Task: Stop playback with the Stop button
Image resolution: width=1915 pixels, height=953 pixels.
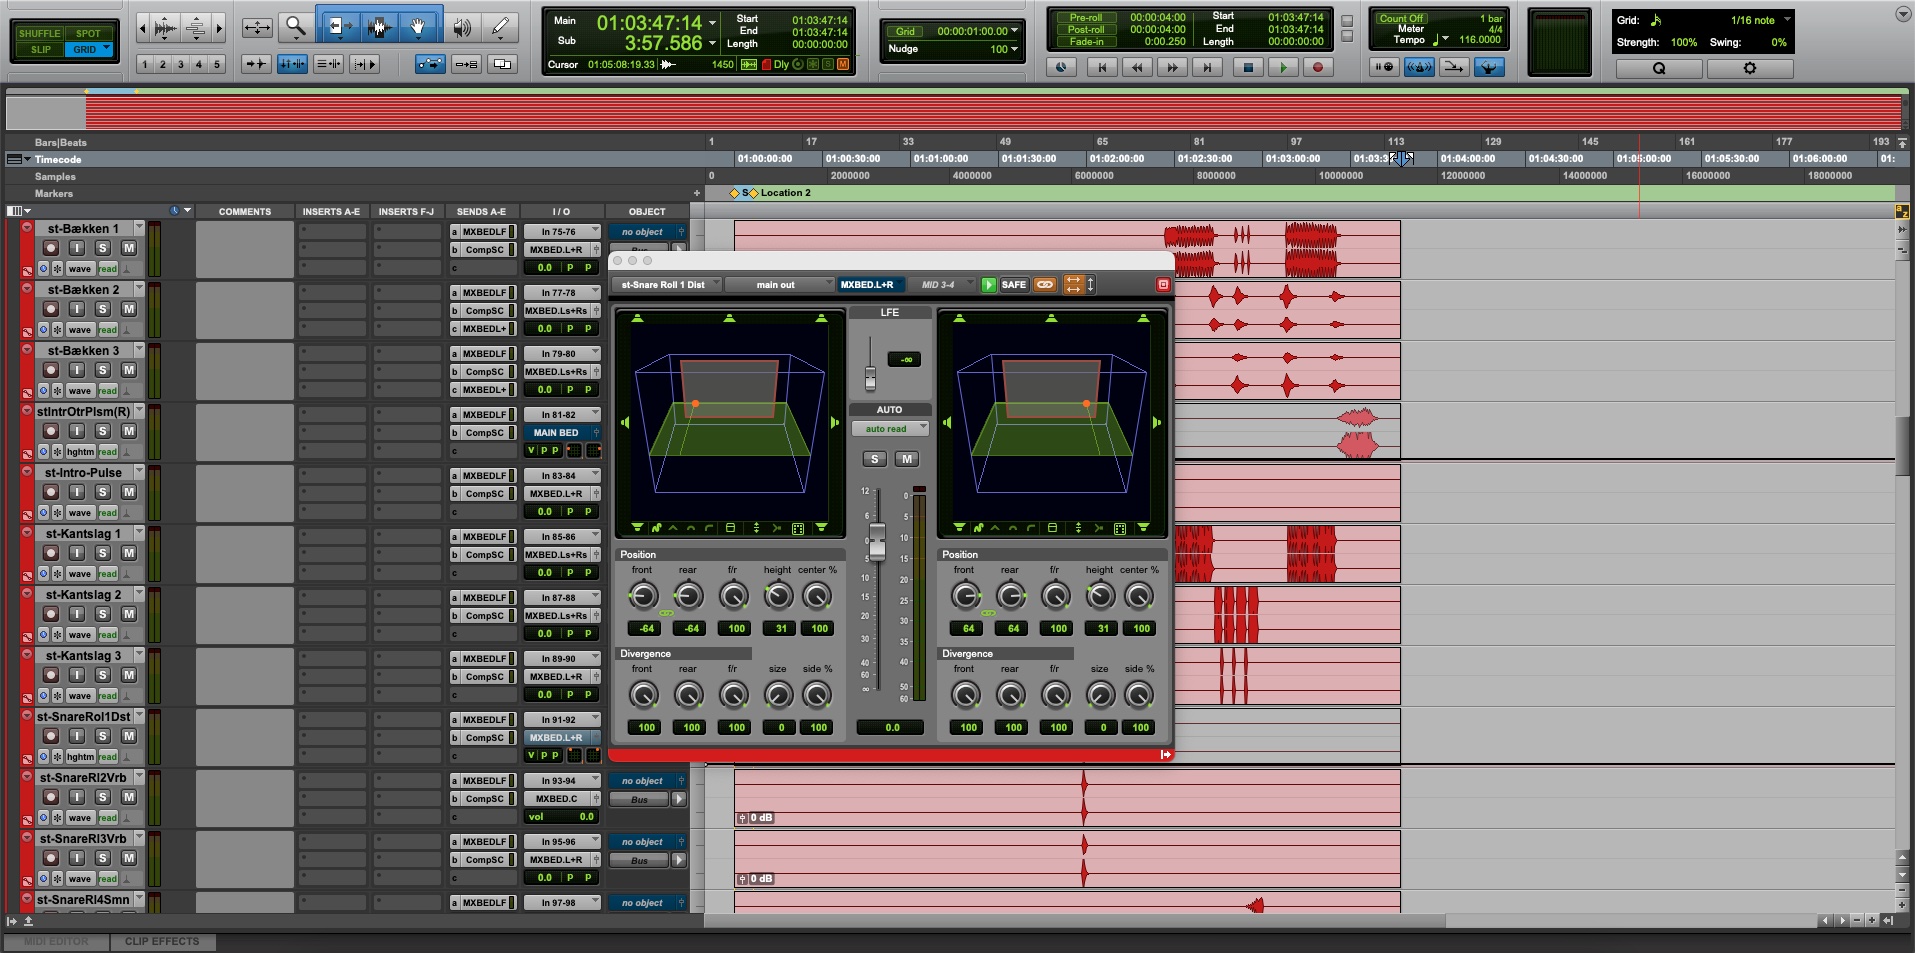Action: (x=1247, y=67)
